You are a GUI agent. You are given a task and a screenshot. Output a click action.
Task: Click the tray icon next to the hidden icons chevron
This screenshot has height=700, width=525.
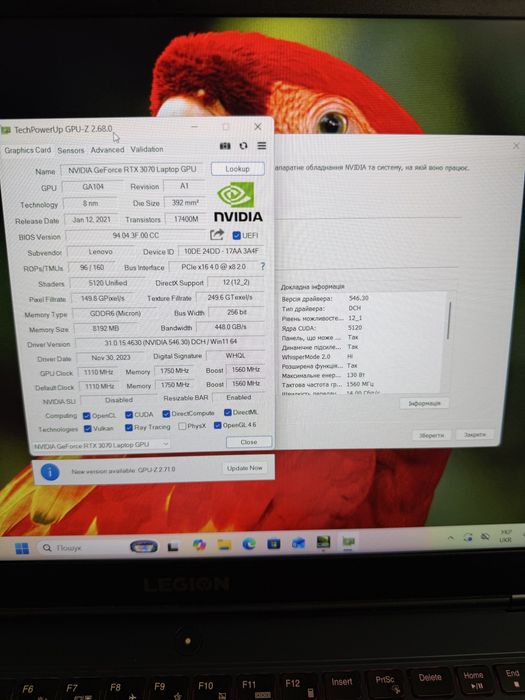pyautogui.click(x=468, y=537)
